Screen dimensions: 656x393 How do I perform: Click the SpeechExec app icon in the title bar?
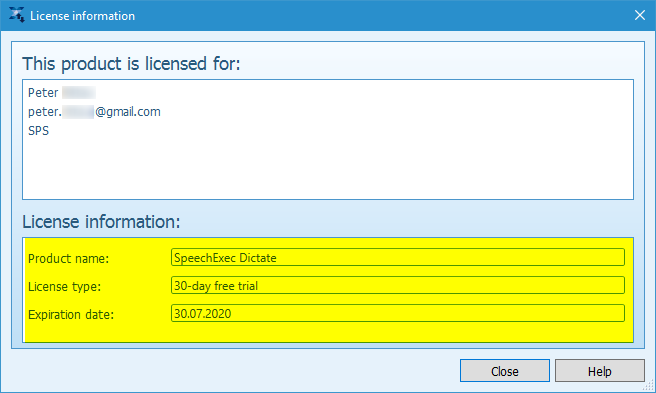coord(16,15)
